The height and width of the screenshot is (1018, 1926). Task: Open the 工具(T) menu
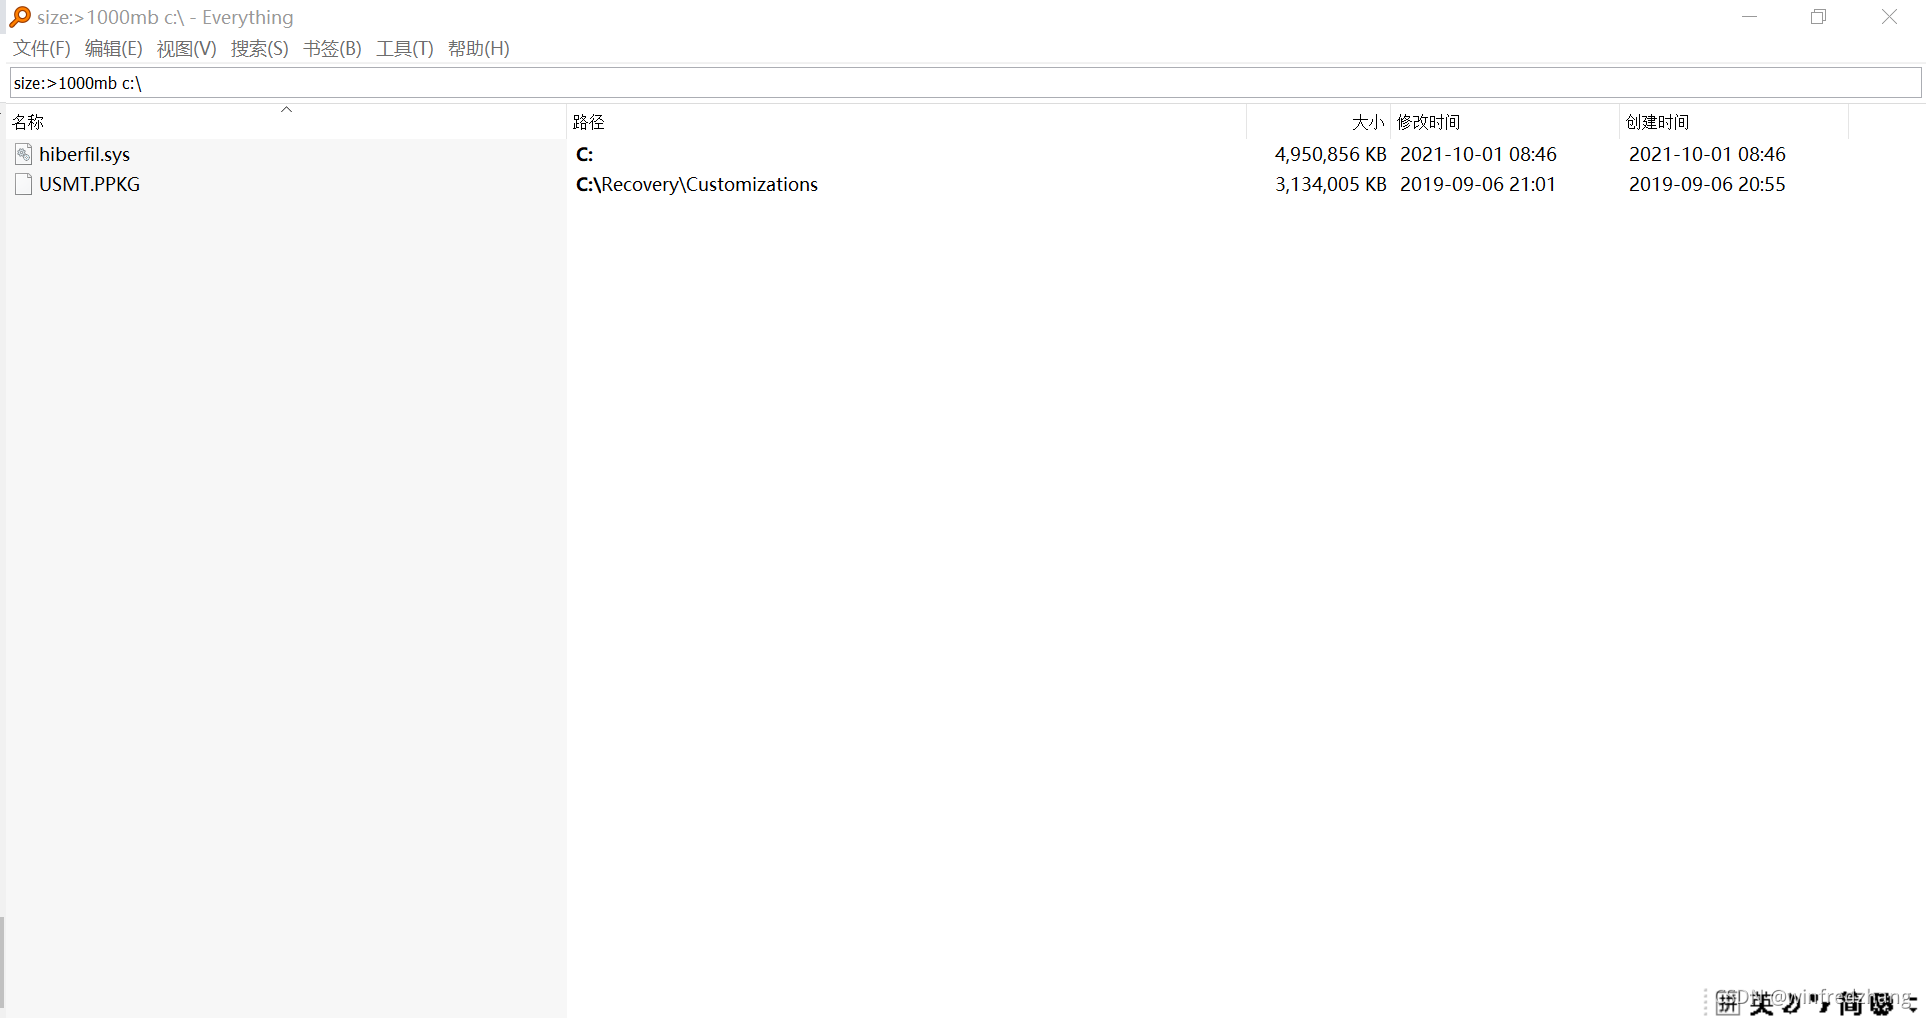point(404,49)
